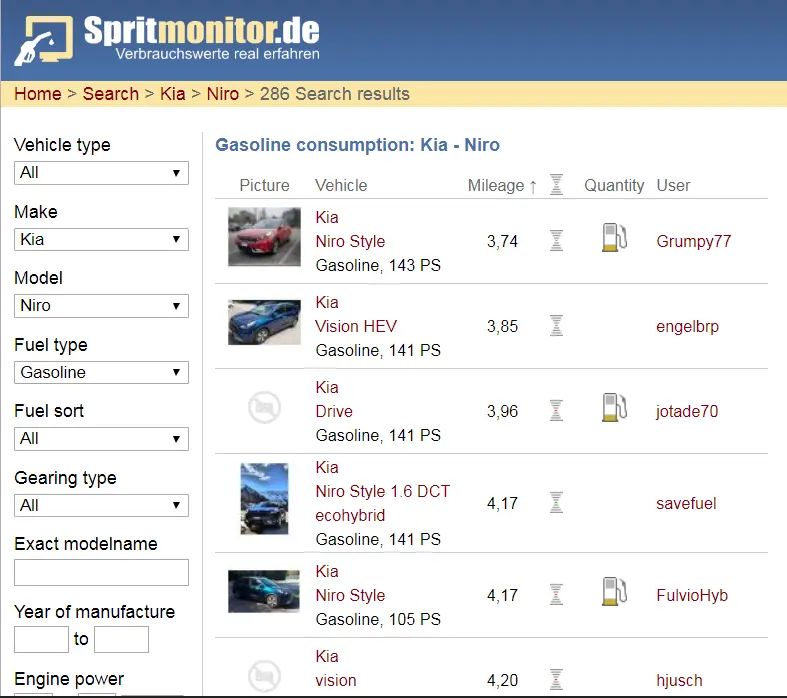Click mileage value 4,20
The width and height of the screenshot is (787, 698).
click(502, 680)
